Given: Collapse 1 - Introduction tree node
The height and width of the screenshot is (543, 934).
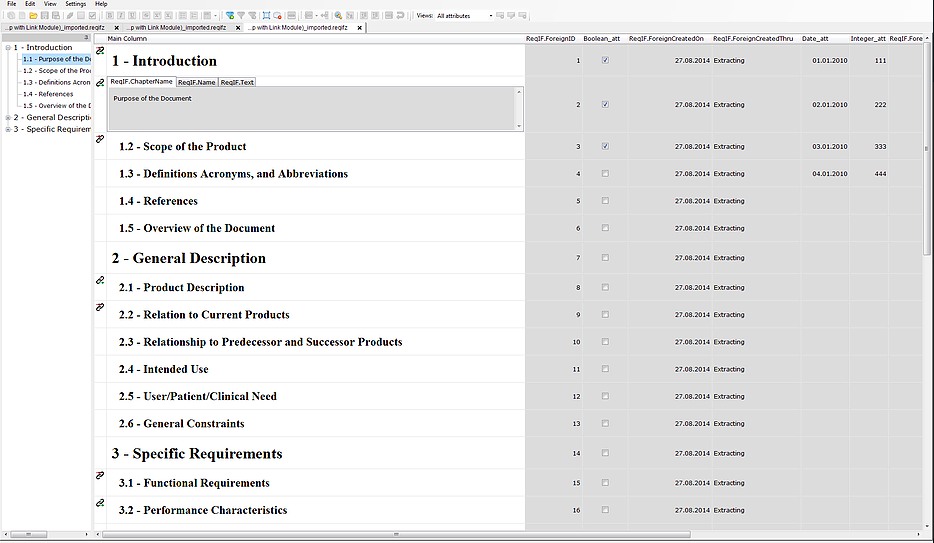Looking at the screenshot, I should [x=8, y=47].
